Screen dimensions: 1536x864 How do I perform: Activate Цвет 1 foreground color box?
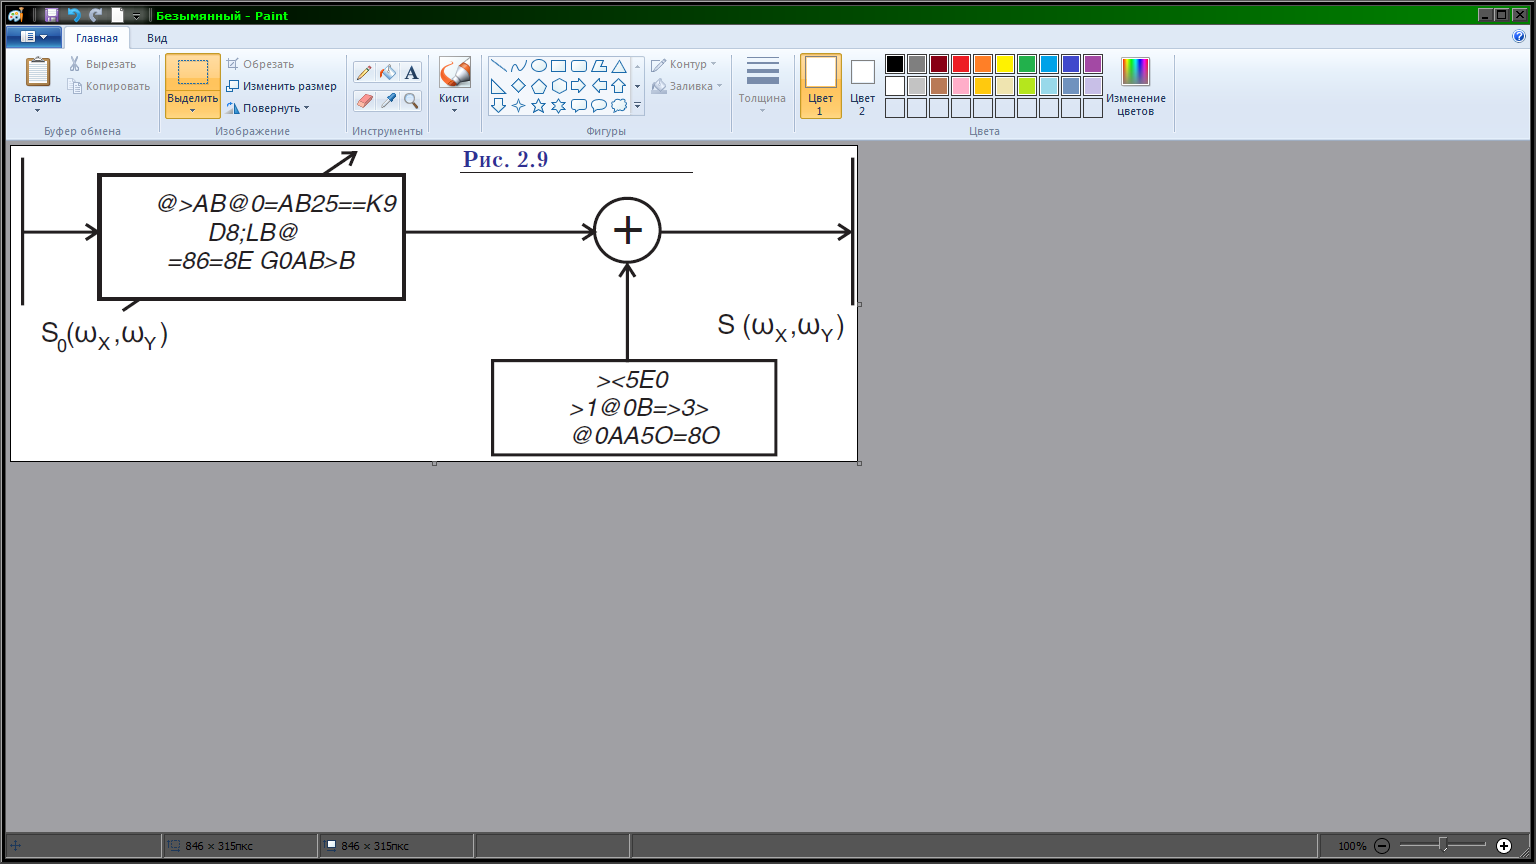pyautogui.click(x=820, y=86)
